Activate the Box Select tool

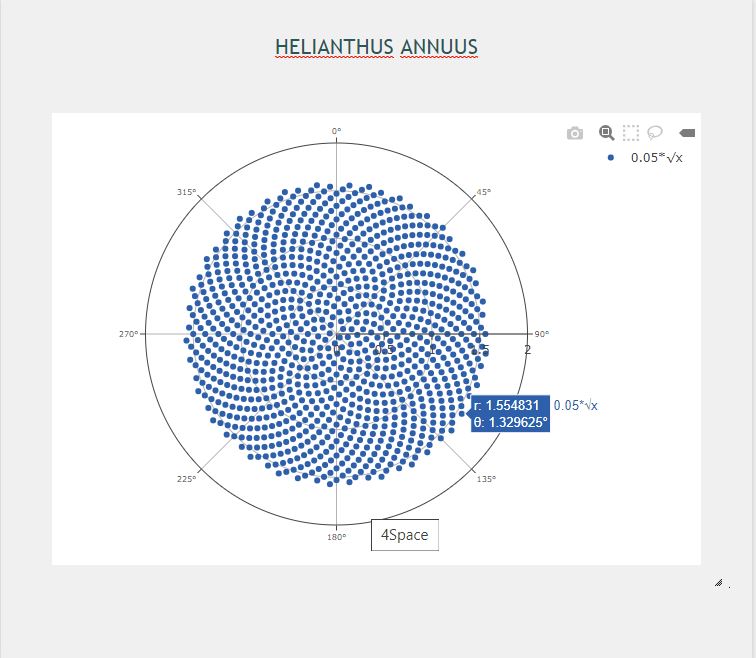coord(631,133)
